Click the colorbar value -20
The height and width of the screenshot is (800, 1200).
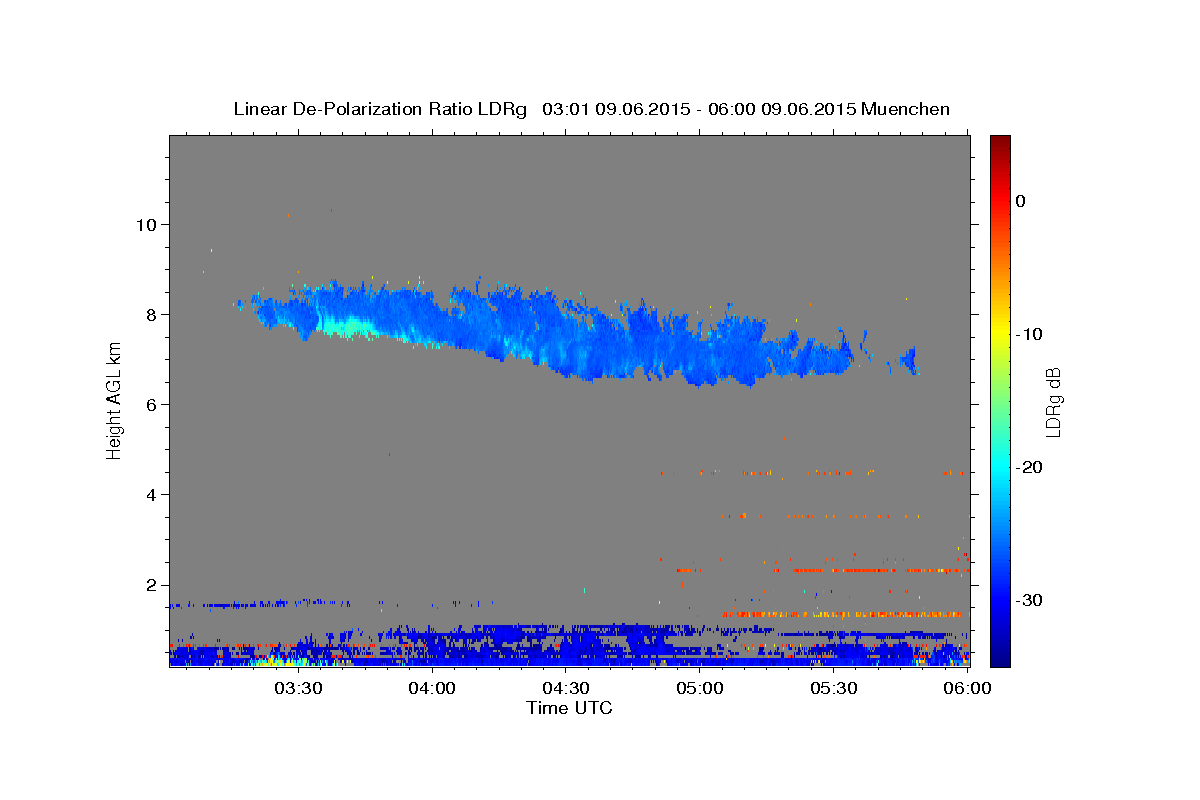tap(1029, 467)
